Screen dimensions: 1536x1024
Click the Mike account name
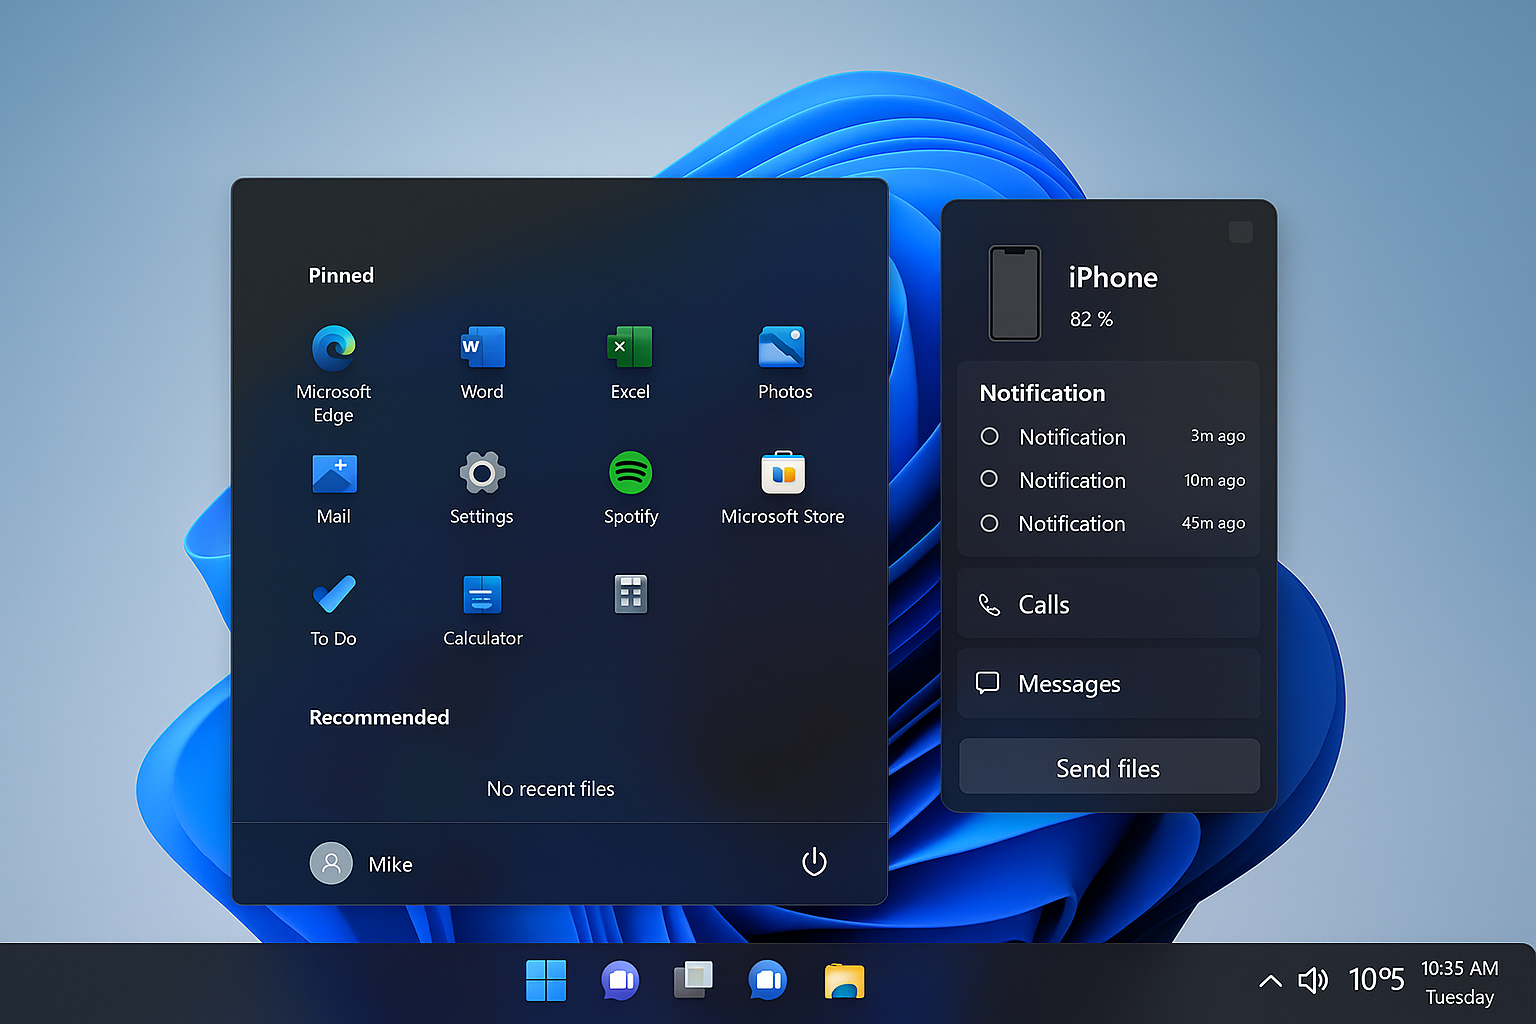coord(390,865)
